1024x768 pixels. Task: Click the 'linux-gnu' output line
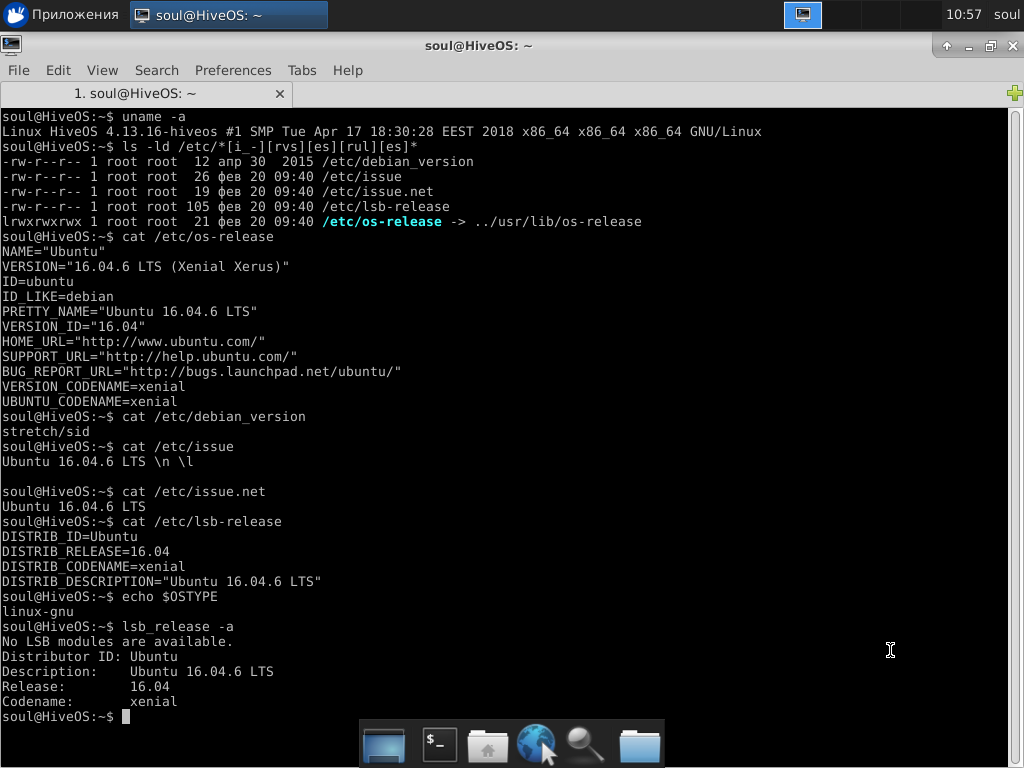tap(37, 613)
